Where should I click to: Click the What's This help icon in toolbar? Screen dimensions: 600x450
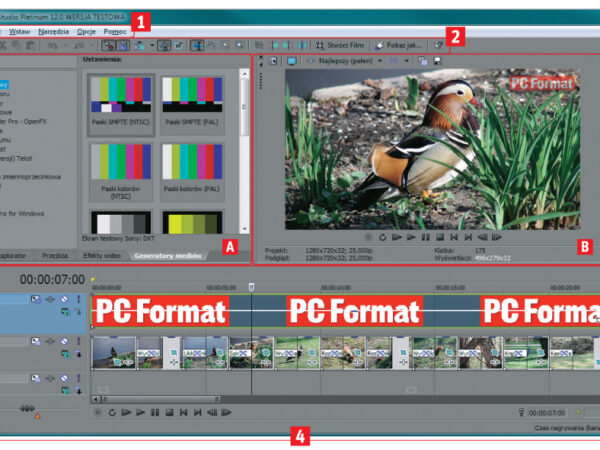point(439,45)
